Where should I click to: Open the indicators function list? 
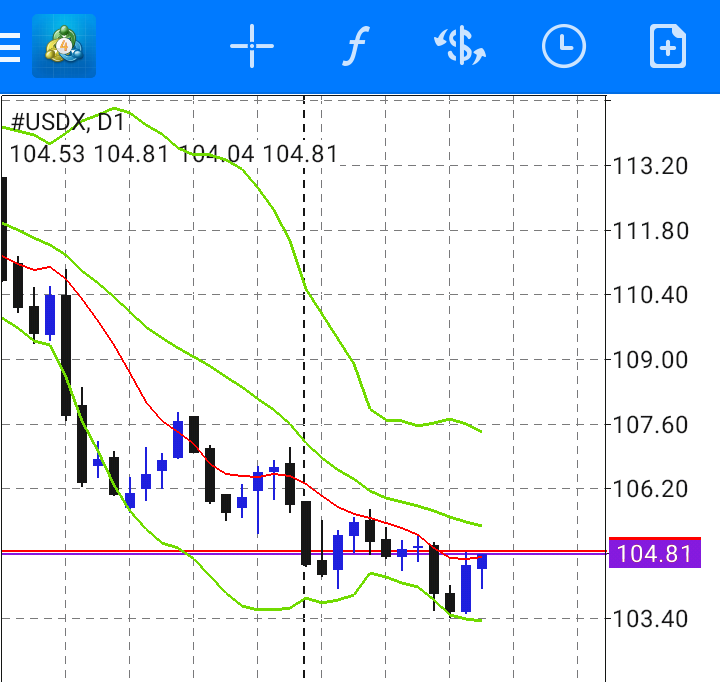coord(356,46)
